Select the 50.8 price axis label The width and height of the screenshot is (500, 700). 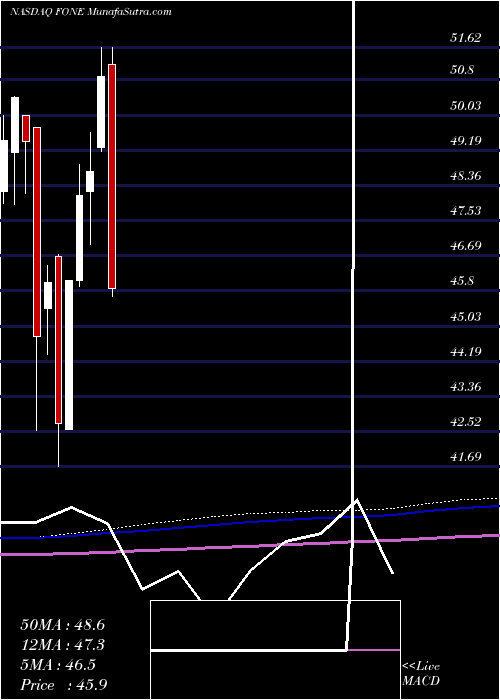coord(463,70)
